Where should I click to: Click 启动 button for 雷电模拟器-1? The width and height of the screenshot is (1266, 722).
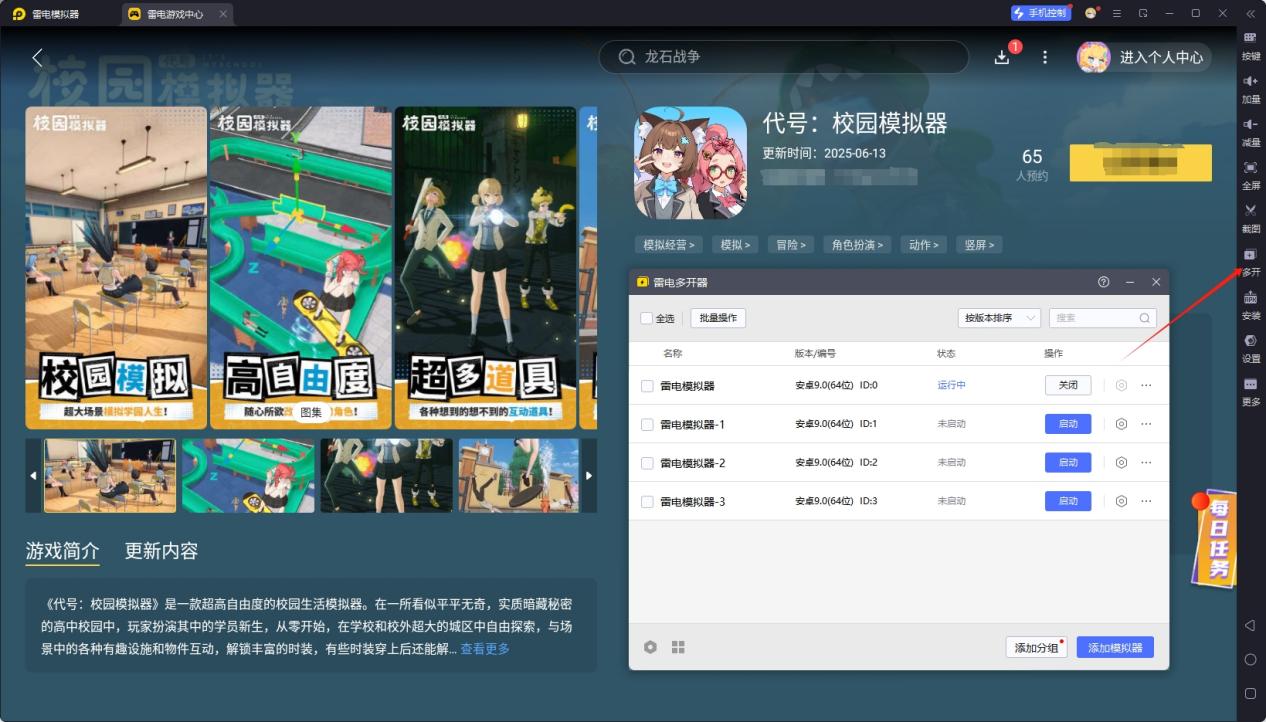[x=1068, y=424]
